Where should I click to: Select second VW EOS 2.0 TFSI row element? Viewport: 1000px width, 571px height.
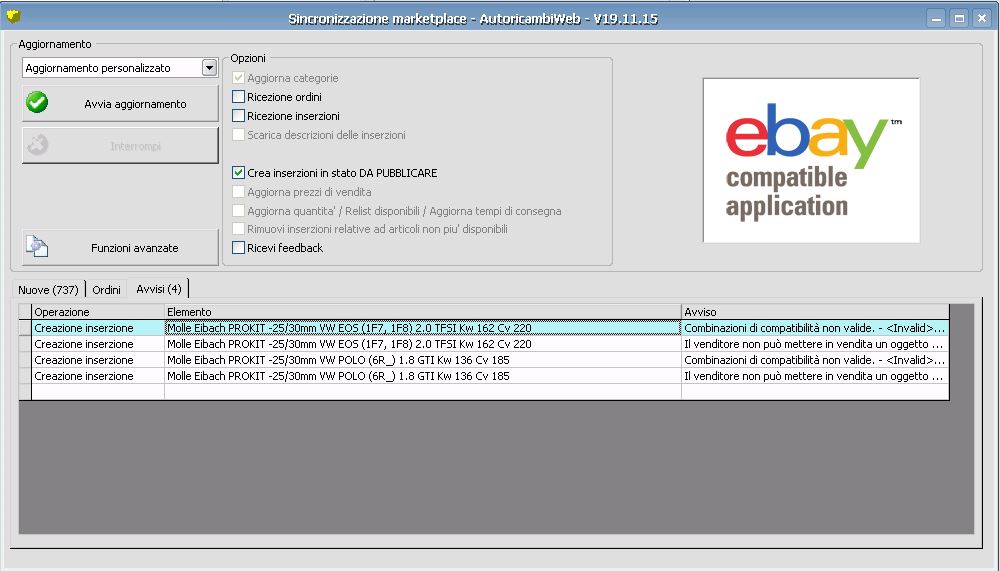423,344
